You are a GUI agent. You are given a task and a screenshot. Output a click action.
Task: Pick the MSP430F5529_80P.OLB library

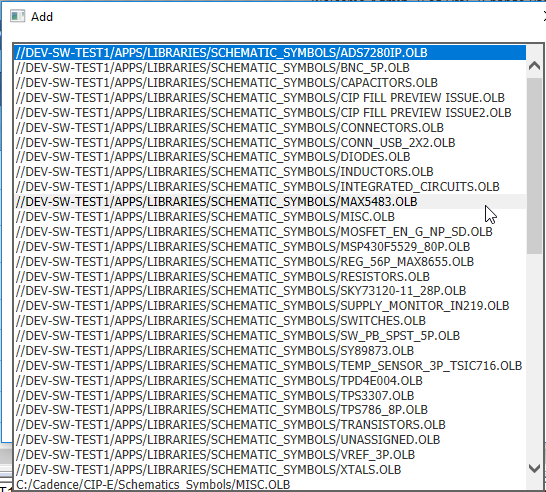tap(270, 247)
